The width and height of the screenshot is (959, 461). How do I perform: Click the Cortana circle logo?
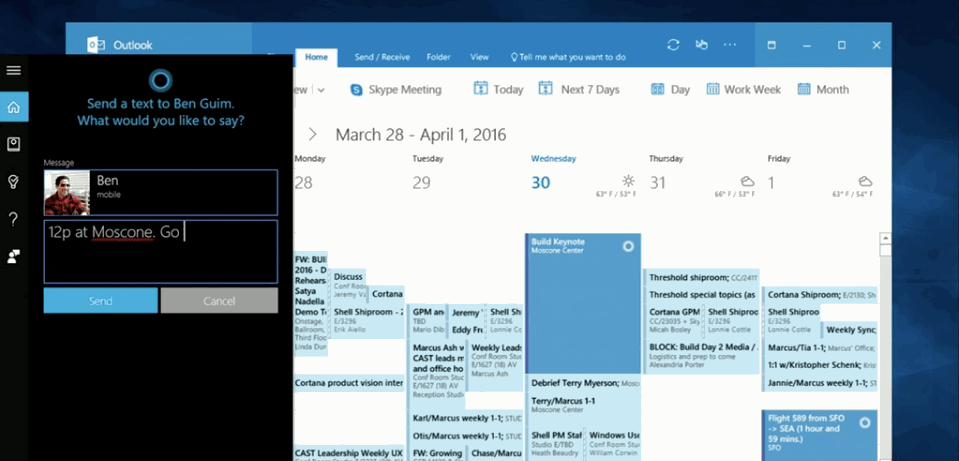click(160, 80)
